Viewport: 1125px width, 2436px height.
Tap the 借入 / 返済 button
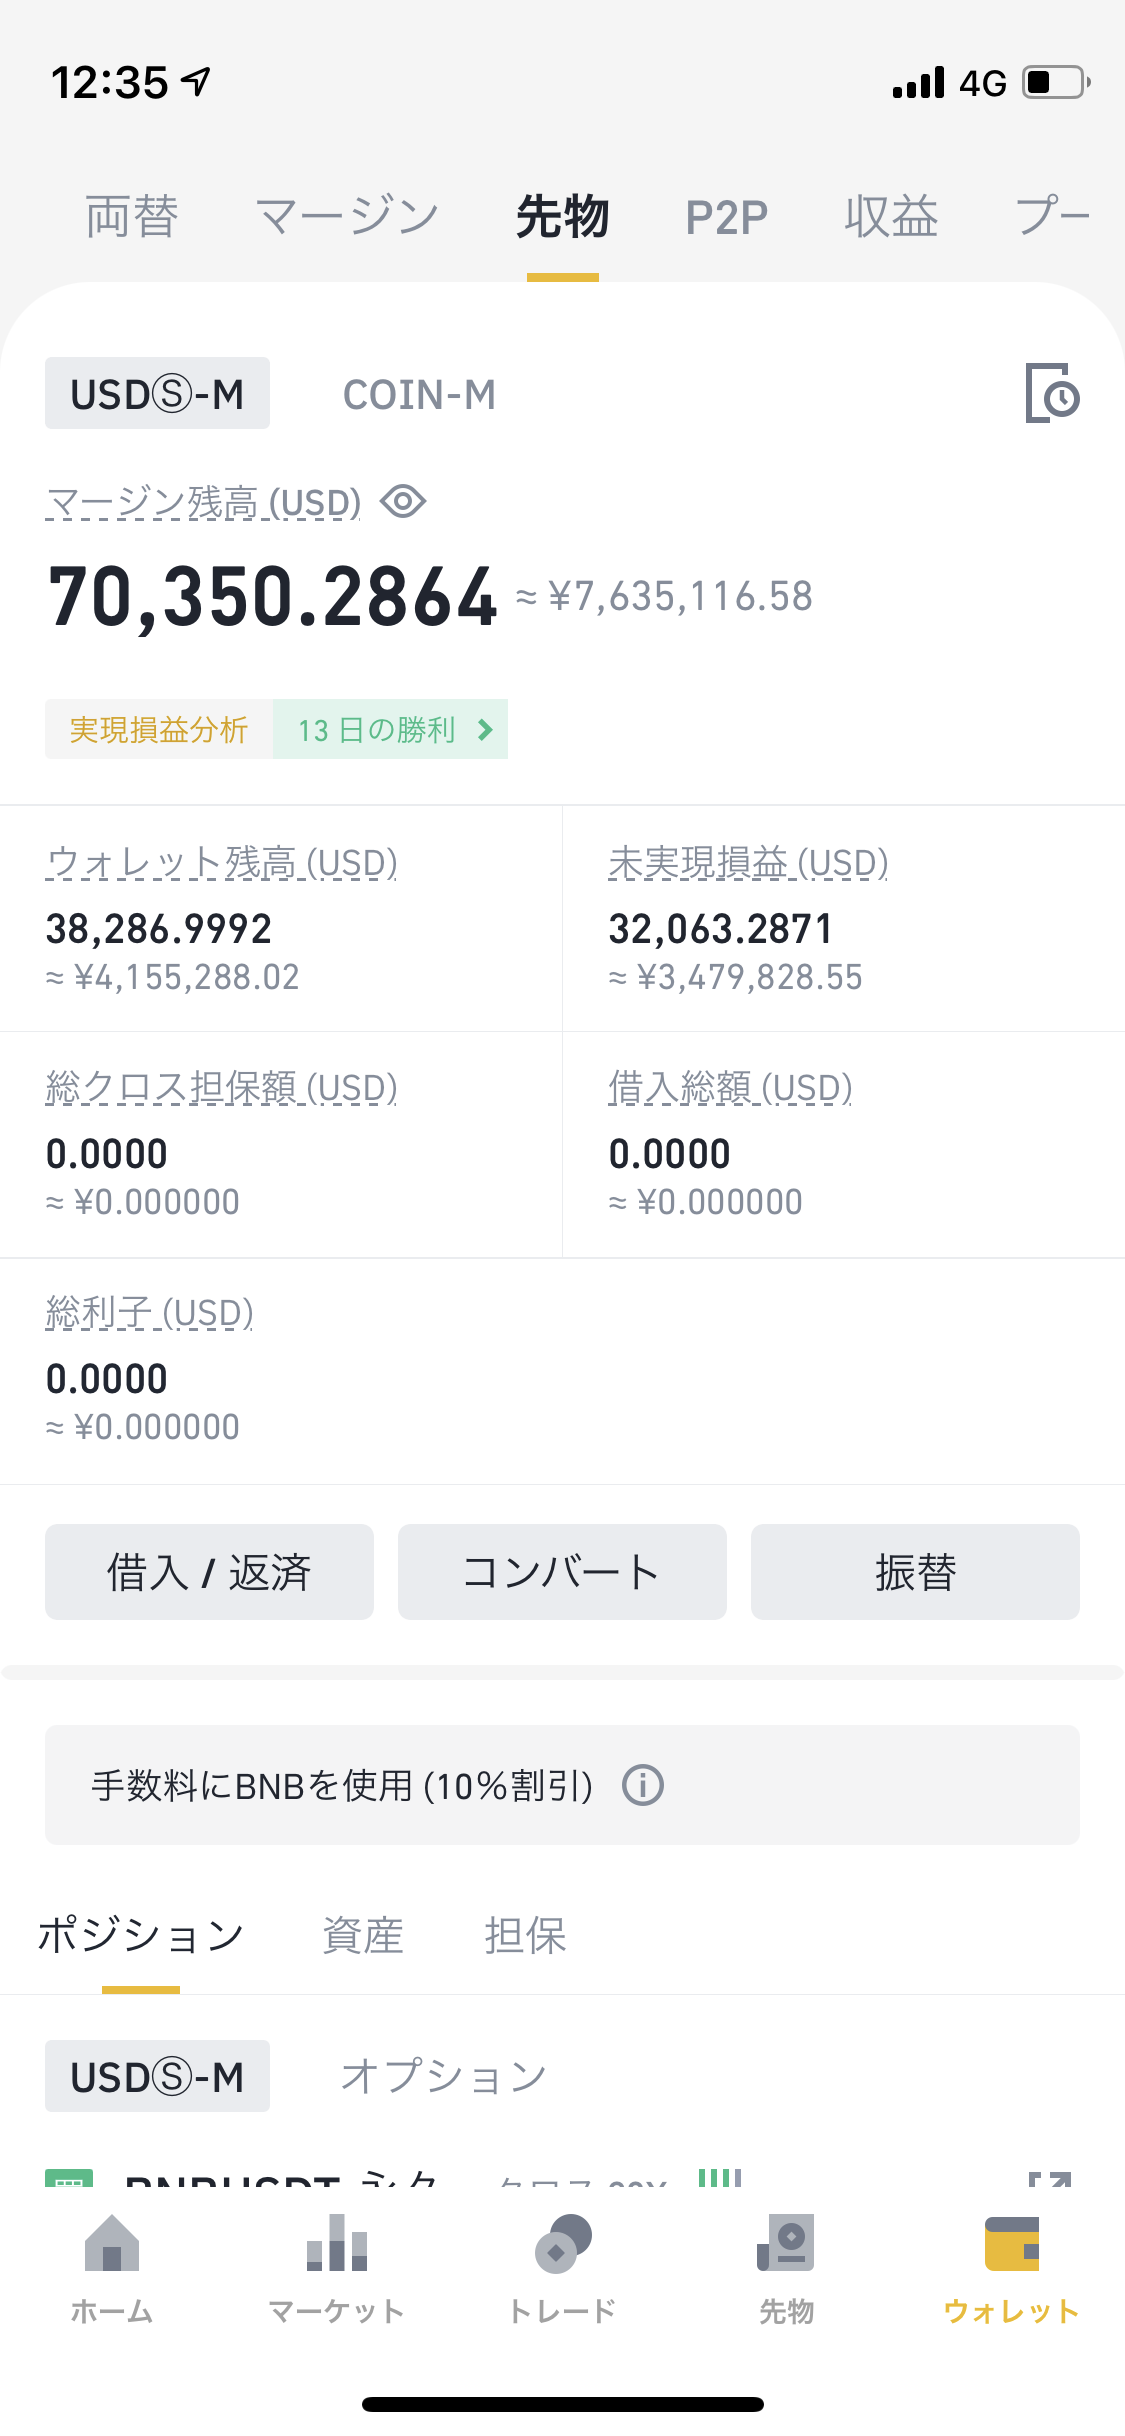(209, 1572)
